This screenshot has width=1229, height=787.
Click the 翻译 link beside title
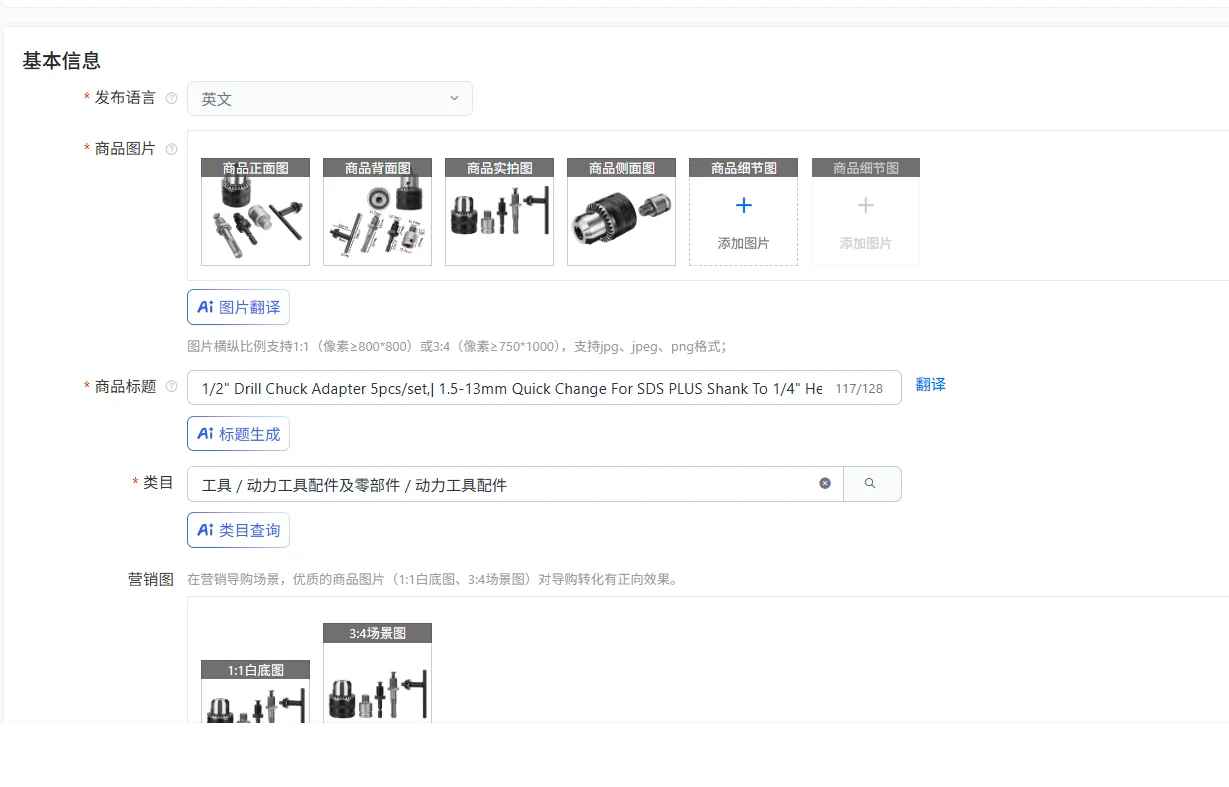coord(930,385)
